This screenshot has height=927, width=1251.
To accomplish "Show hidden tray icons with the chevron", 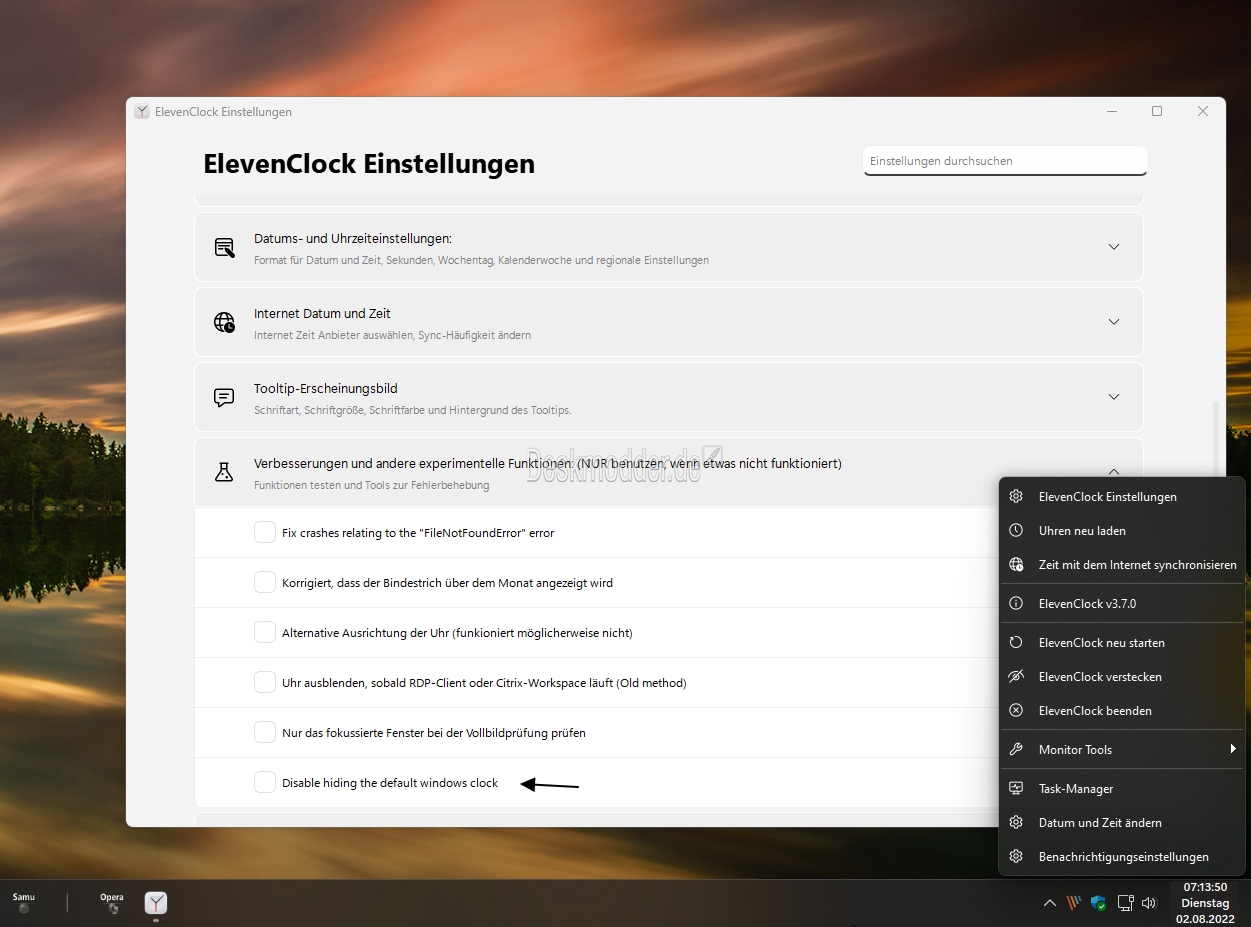I will coord(1049,903).
